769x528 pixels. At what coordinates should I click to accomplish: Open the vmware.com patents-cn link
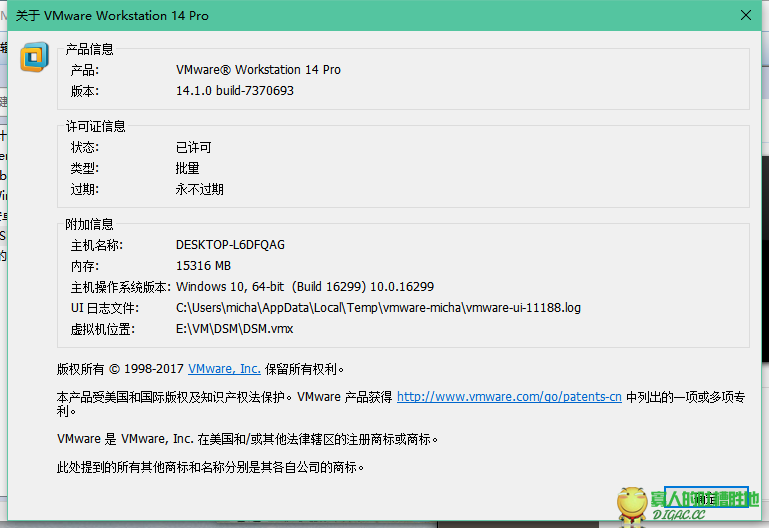[x=509, y=397]
